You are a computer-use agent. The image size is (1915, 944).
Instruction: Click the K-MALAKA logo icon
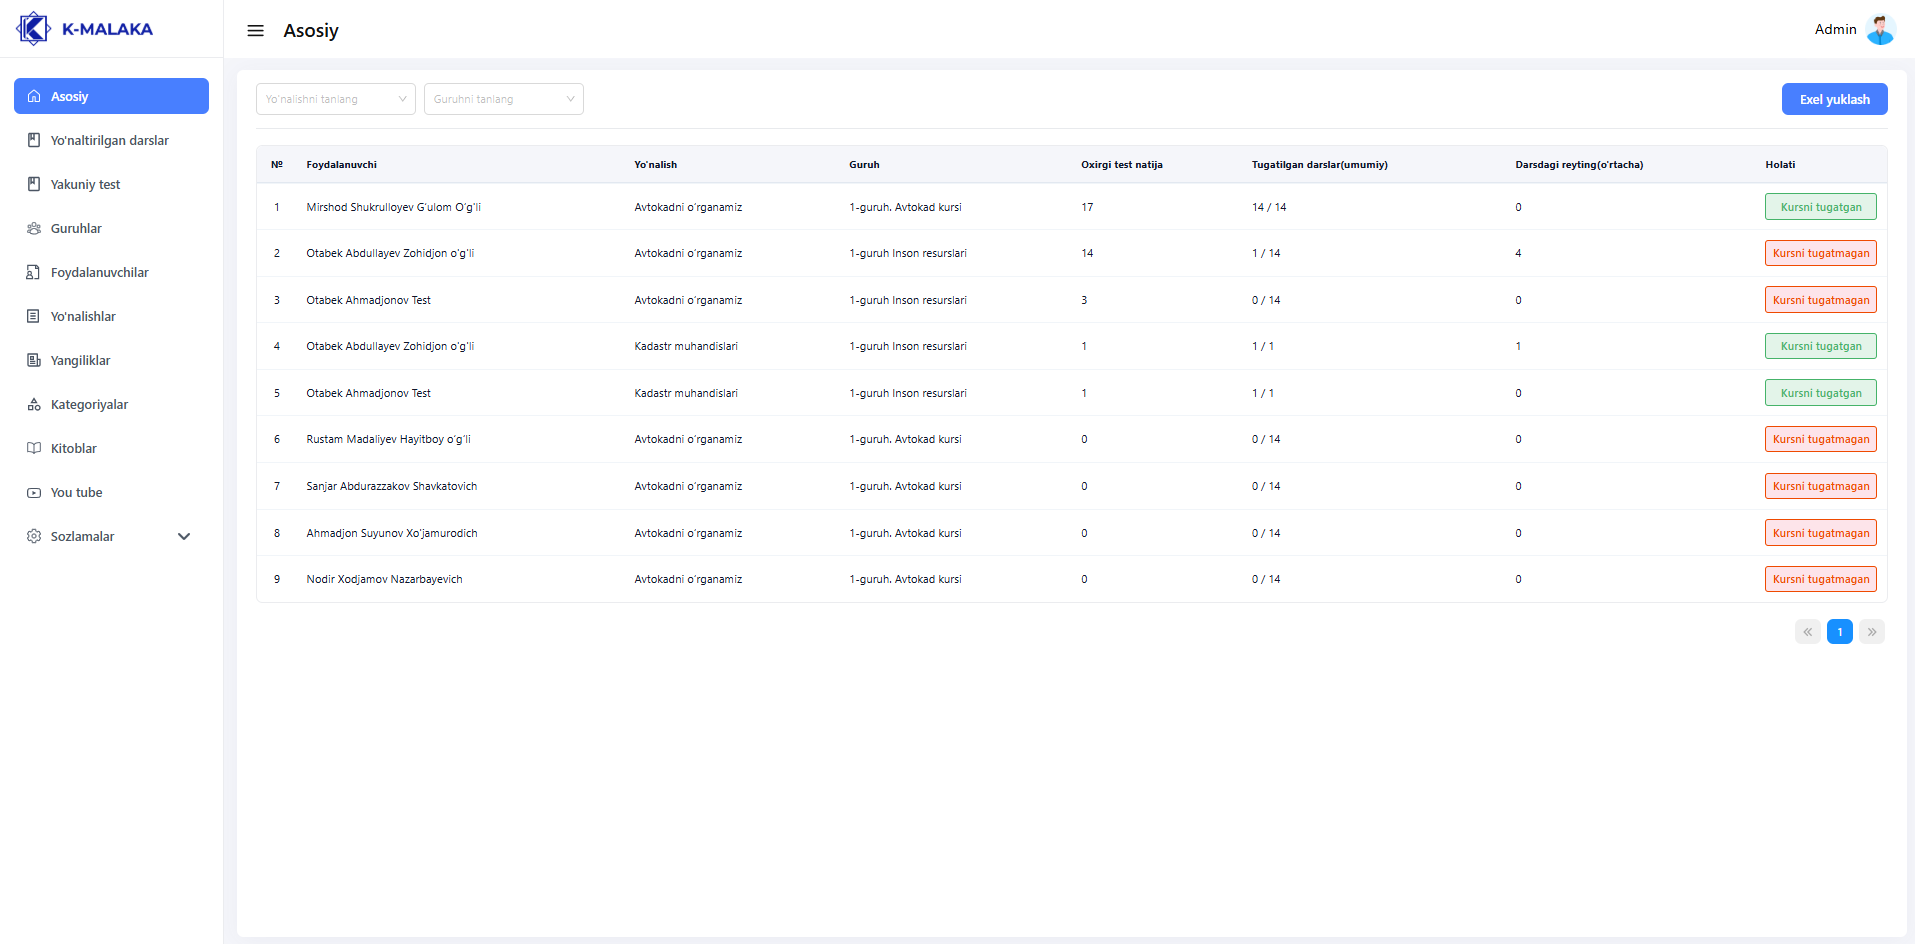point(33,28)
